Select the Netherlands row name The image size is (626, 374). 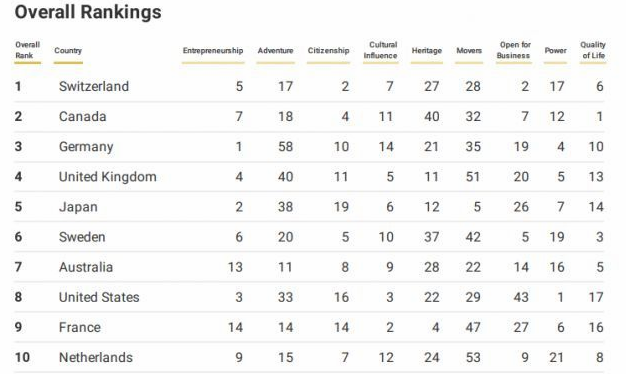click(96, 358)
